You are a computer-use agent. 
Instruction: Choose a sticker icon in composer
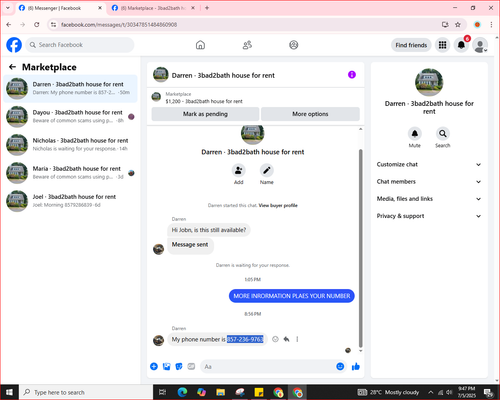click(179, 367)
